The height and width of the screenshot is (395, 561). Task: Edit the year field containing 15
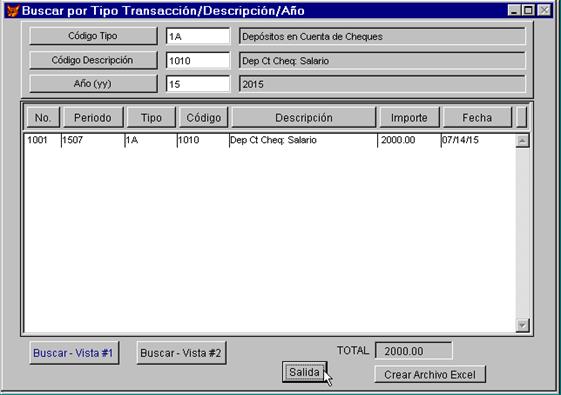(198, 84)
